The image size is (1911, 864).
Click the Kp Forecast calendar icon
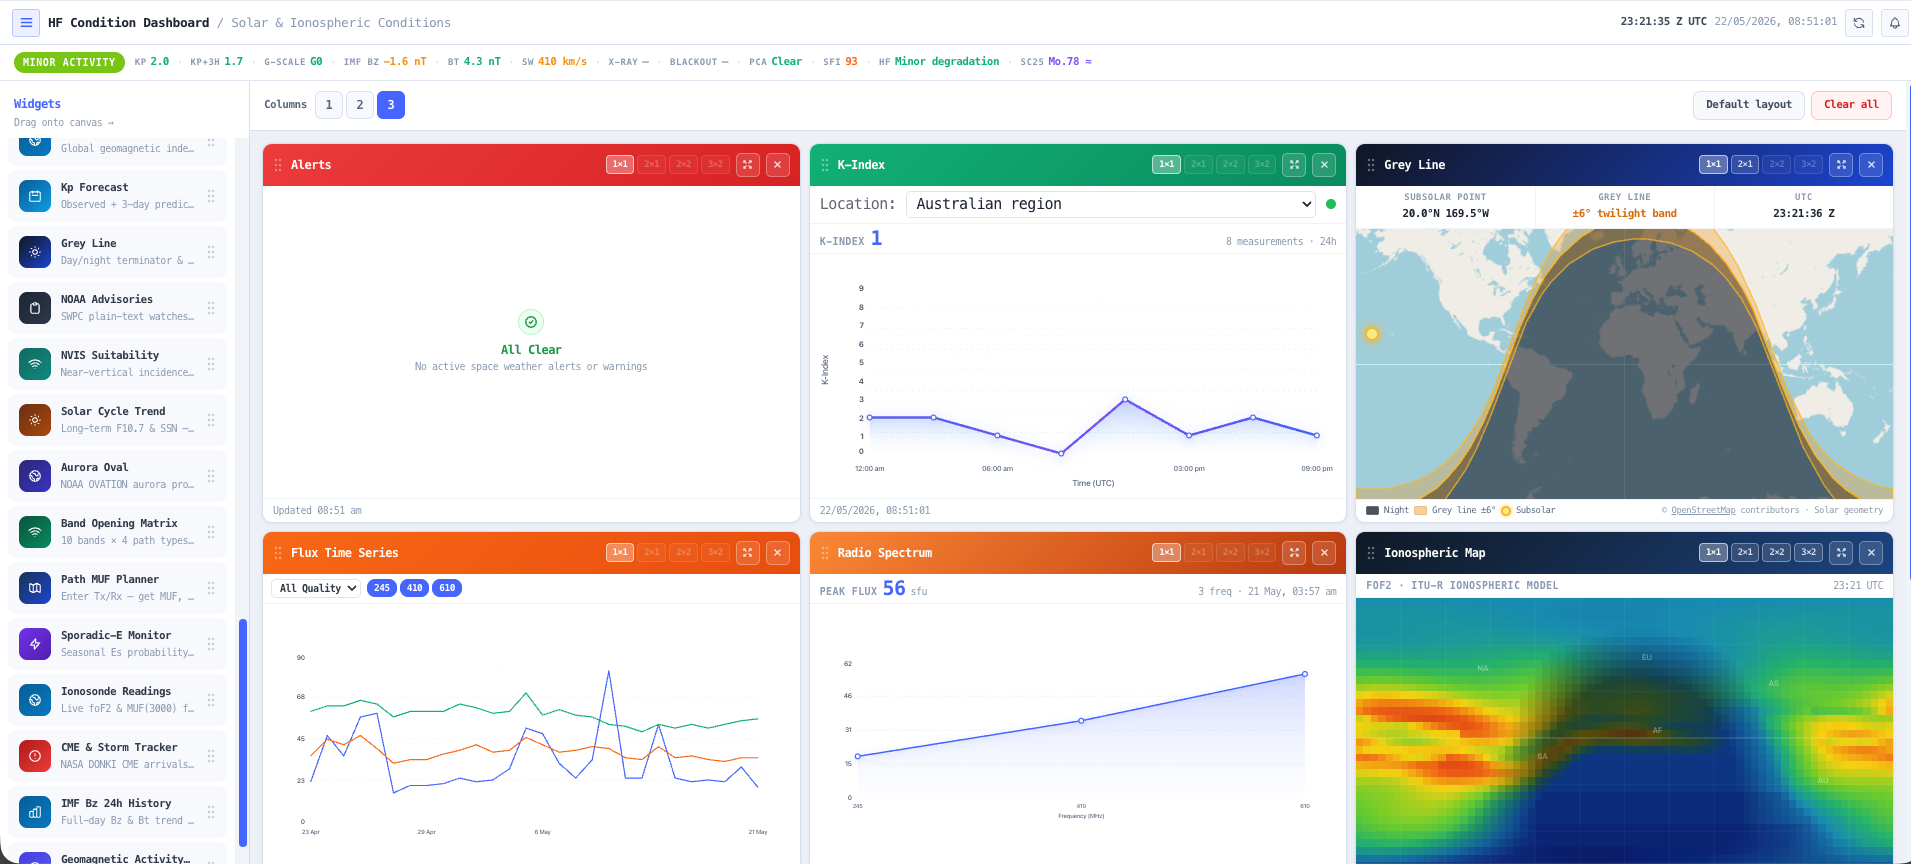click(x=35, y=196)
